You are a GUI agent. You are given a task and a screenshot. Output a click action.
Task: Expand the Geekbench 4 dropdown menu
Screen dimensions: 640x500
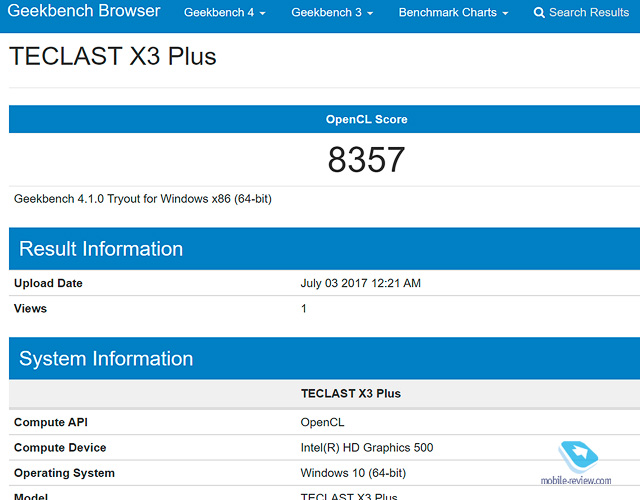(x=224, y=13)
